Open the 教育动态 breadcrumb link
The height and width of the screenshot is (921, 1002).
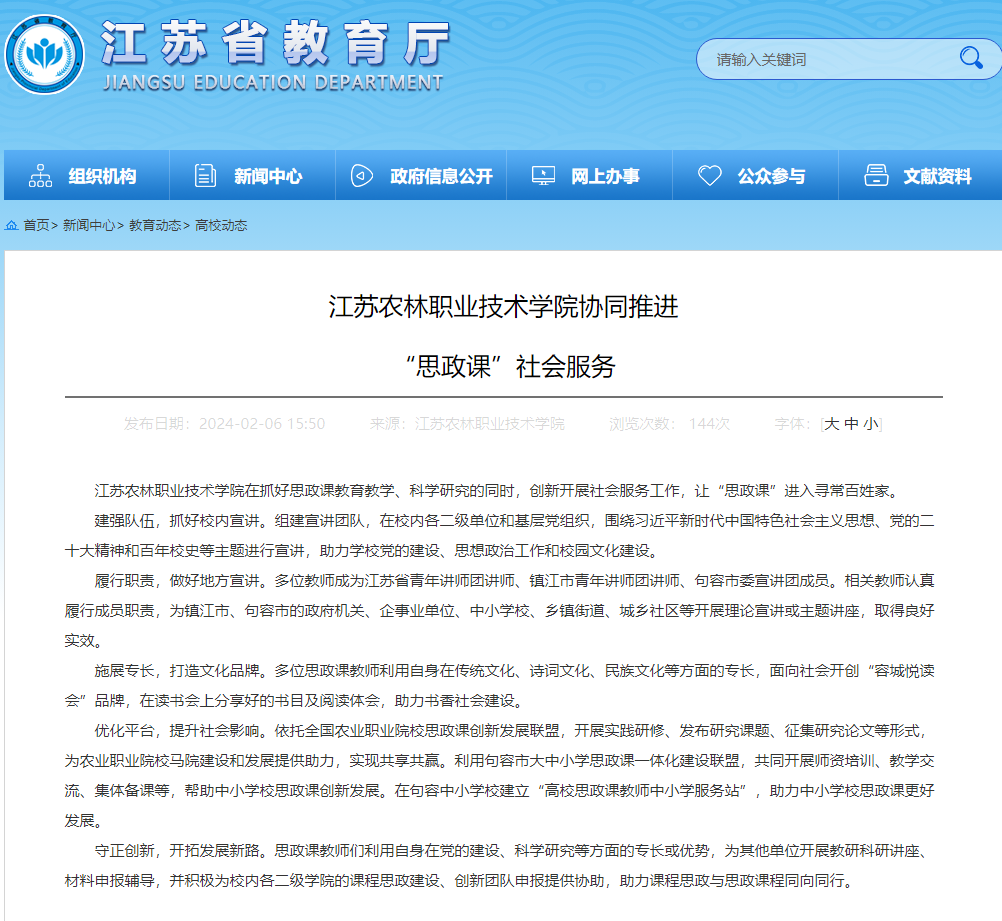(155, 224)
